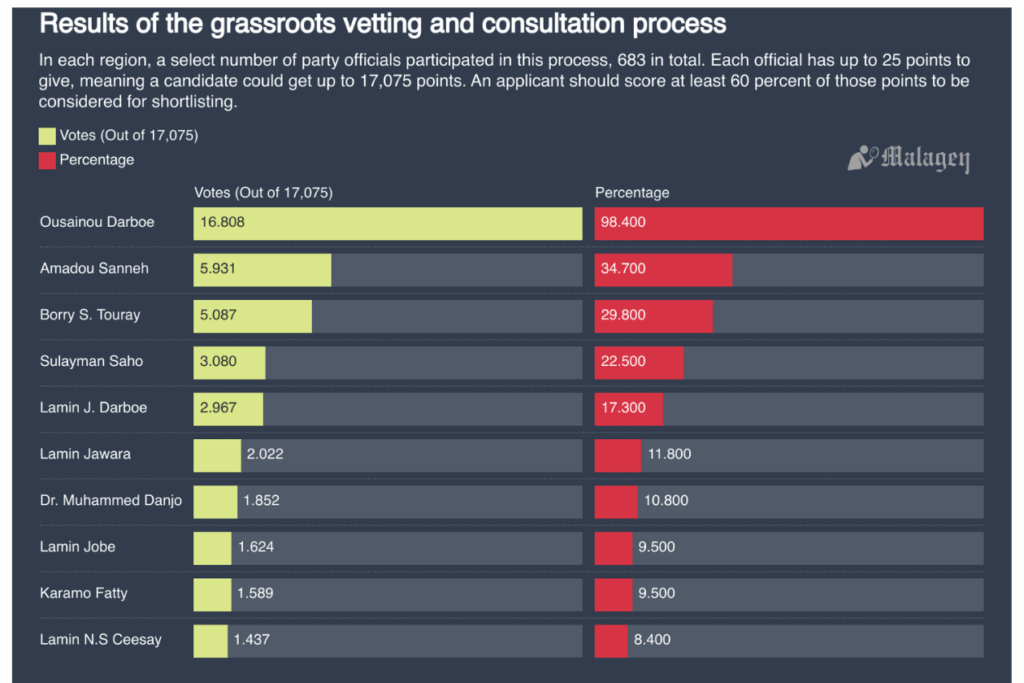Image resolution: width=1024 pixels, height=683 pixels.
Task: Click Karamo Fatty's 1.589 votes value
Action: coord(255,594)
